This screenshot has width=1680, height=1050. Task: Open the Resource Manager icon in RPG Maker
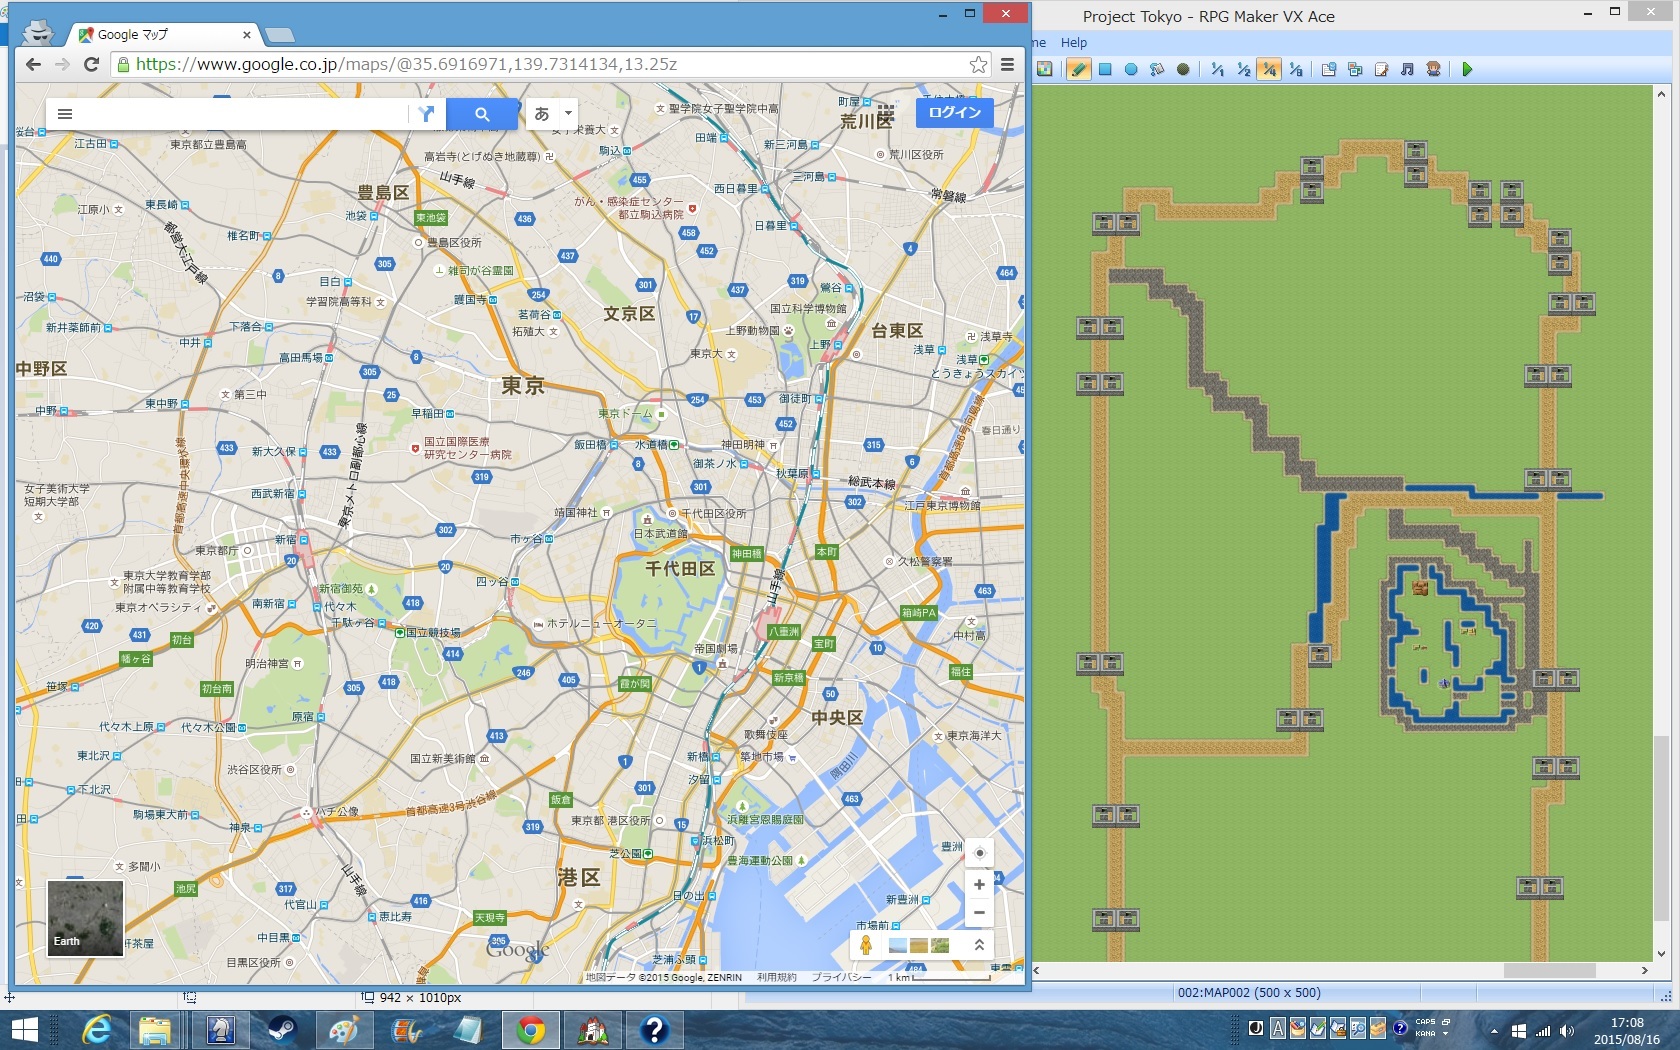point(1355,69)
